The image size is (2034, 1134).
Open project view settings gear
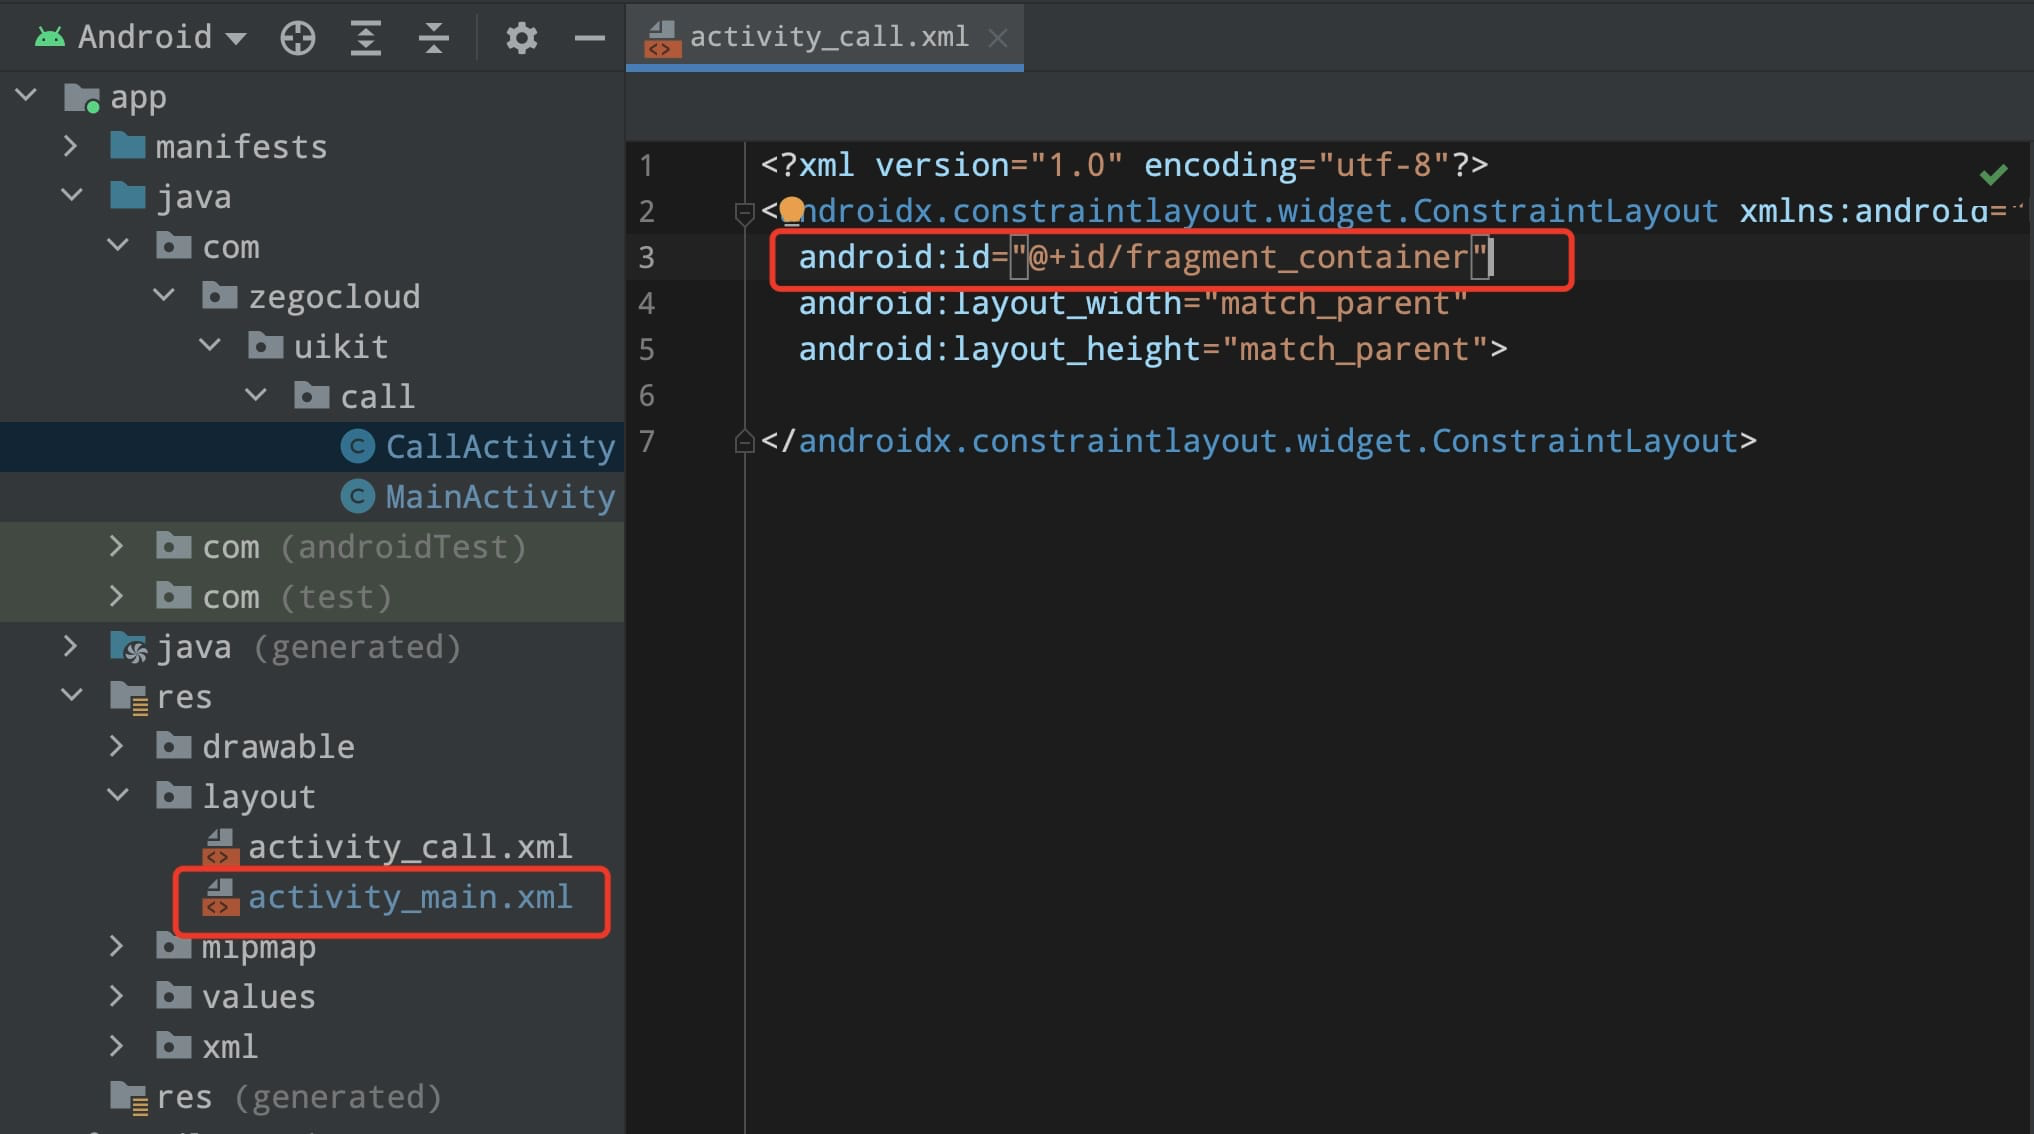point(521,38)
